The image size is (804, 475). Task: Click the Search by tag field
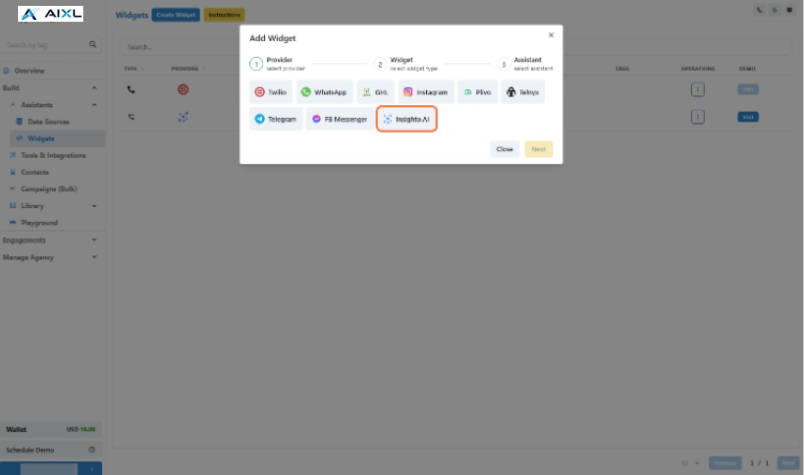[x=50, y=45]
